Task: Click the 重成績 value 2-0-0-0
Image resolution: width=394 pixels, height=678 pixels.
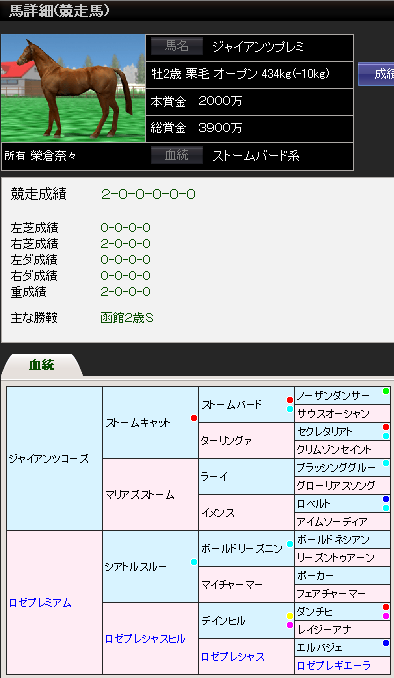Action: (x=125, y=292)
